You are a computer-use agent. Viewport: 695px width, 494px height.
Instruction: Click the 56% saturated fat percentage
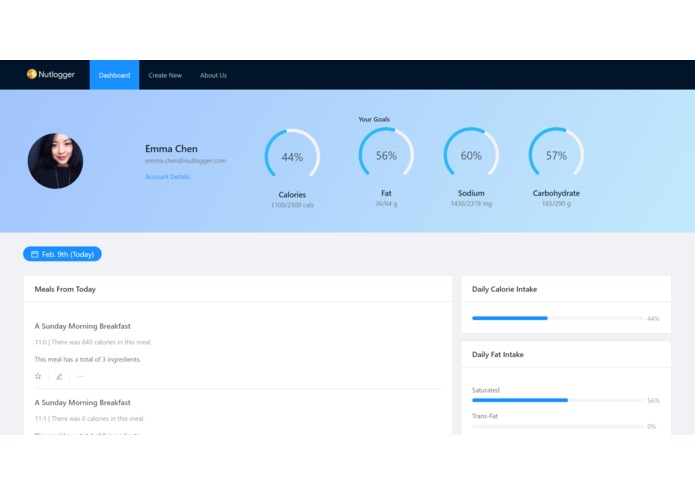[x=653, y=401]
